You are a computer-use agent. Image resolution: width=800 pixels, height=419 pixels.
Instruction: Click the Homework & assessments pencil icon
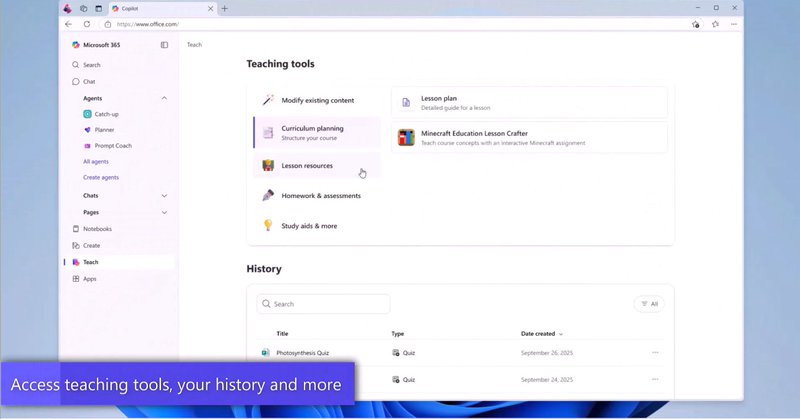point(268,195)
